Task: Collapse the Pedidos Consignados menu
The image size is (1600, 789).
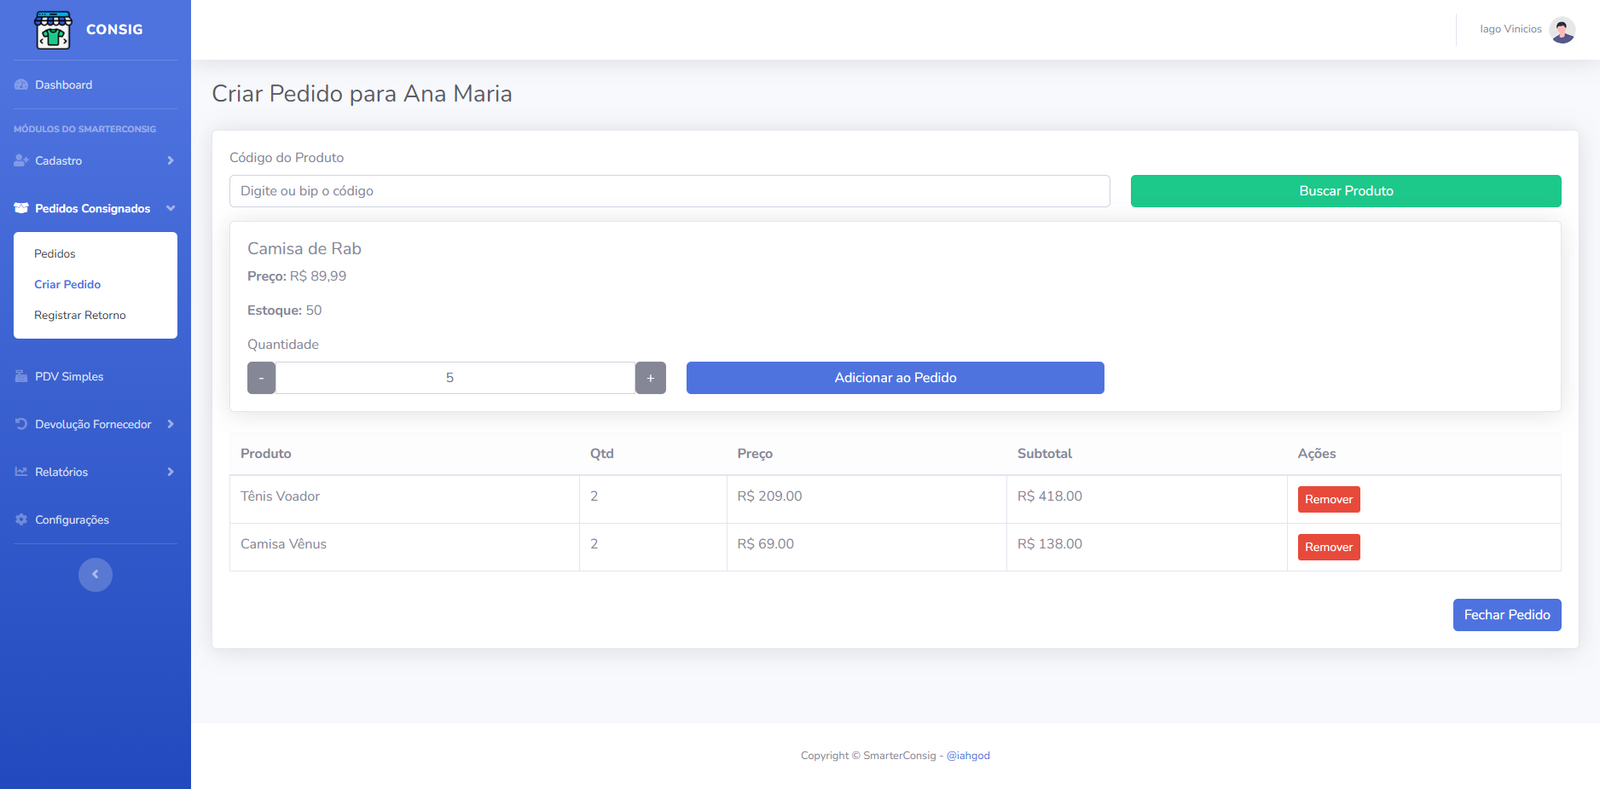Action: [170, 208]
